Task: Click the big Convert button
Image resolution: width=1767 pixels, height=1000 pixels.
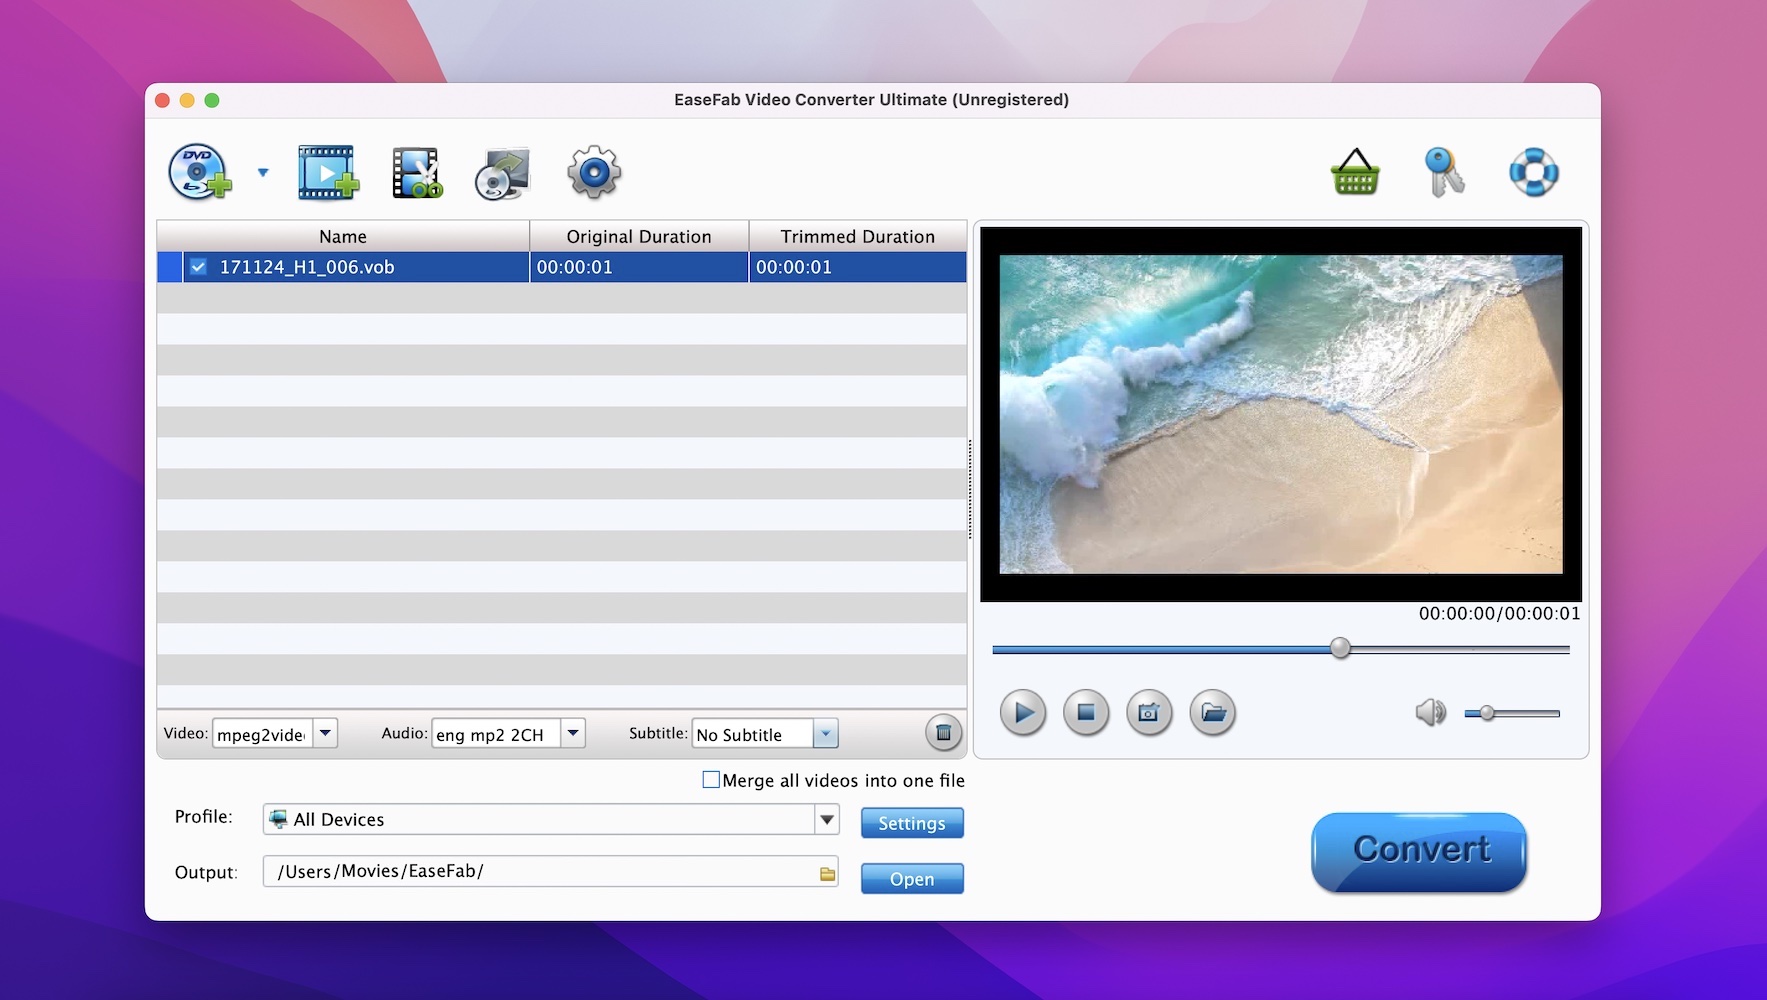Action: click(x=1418, y=851)
